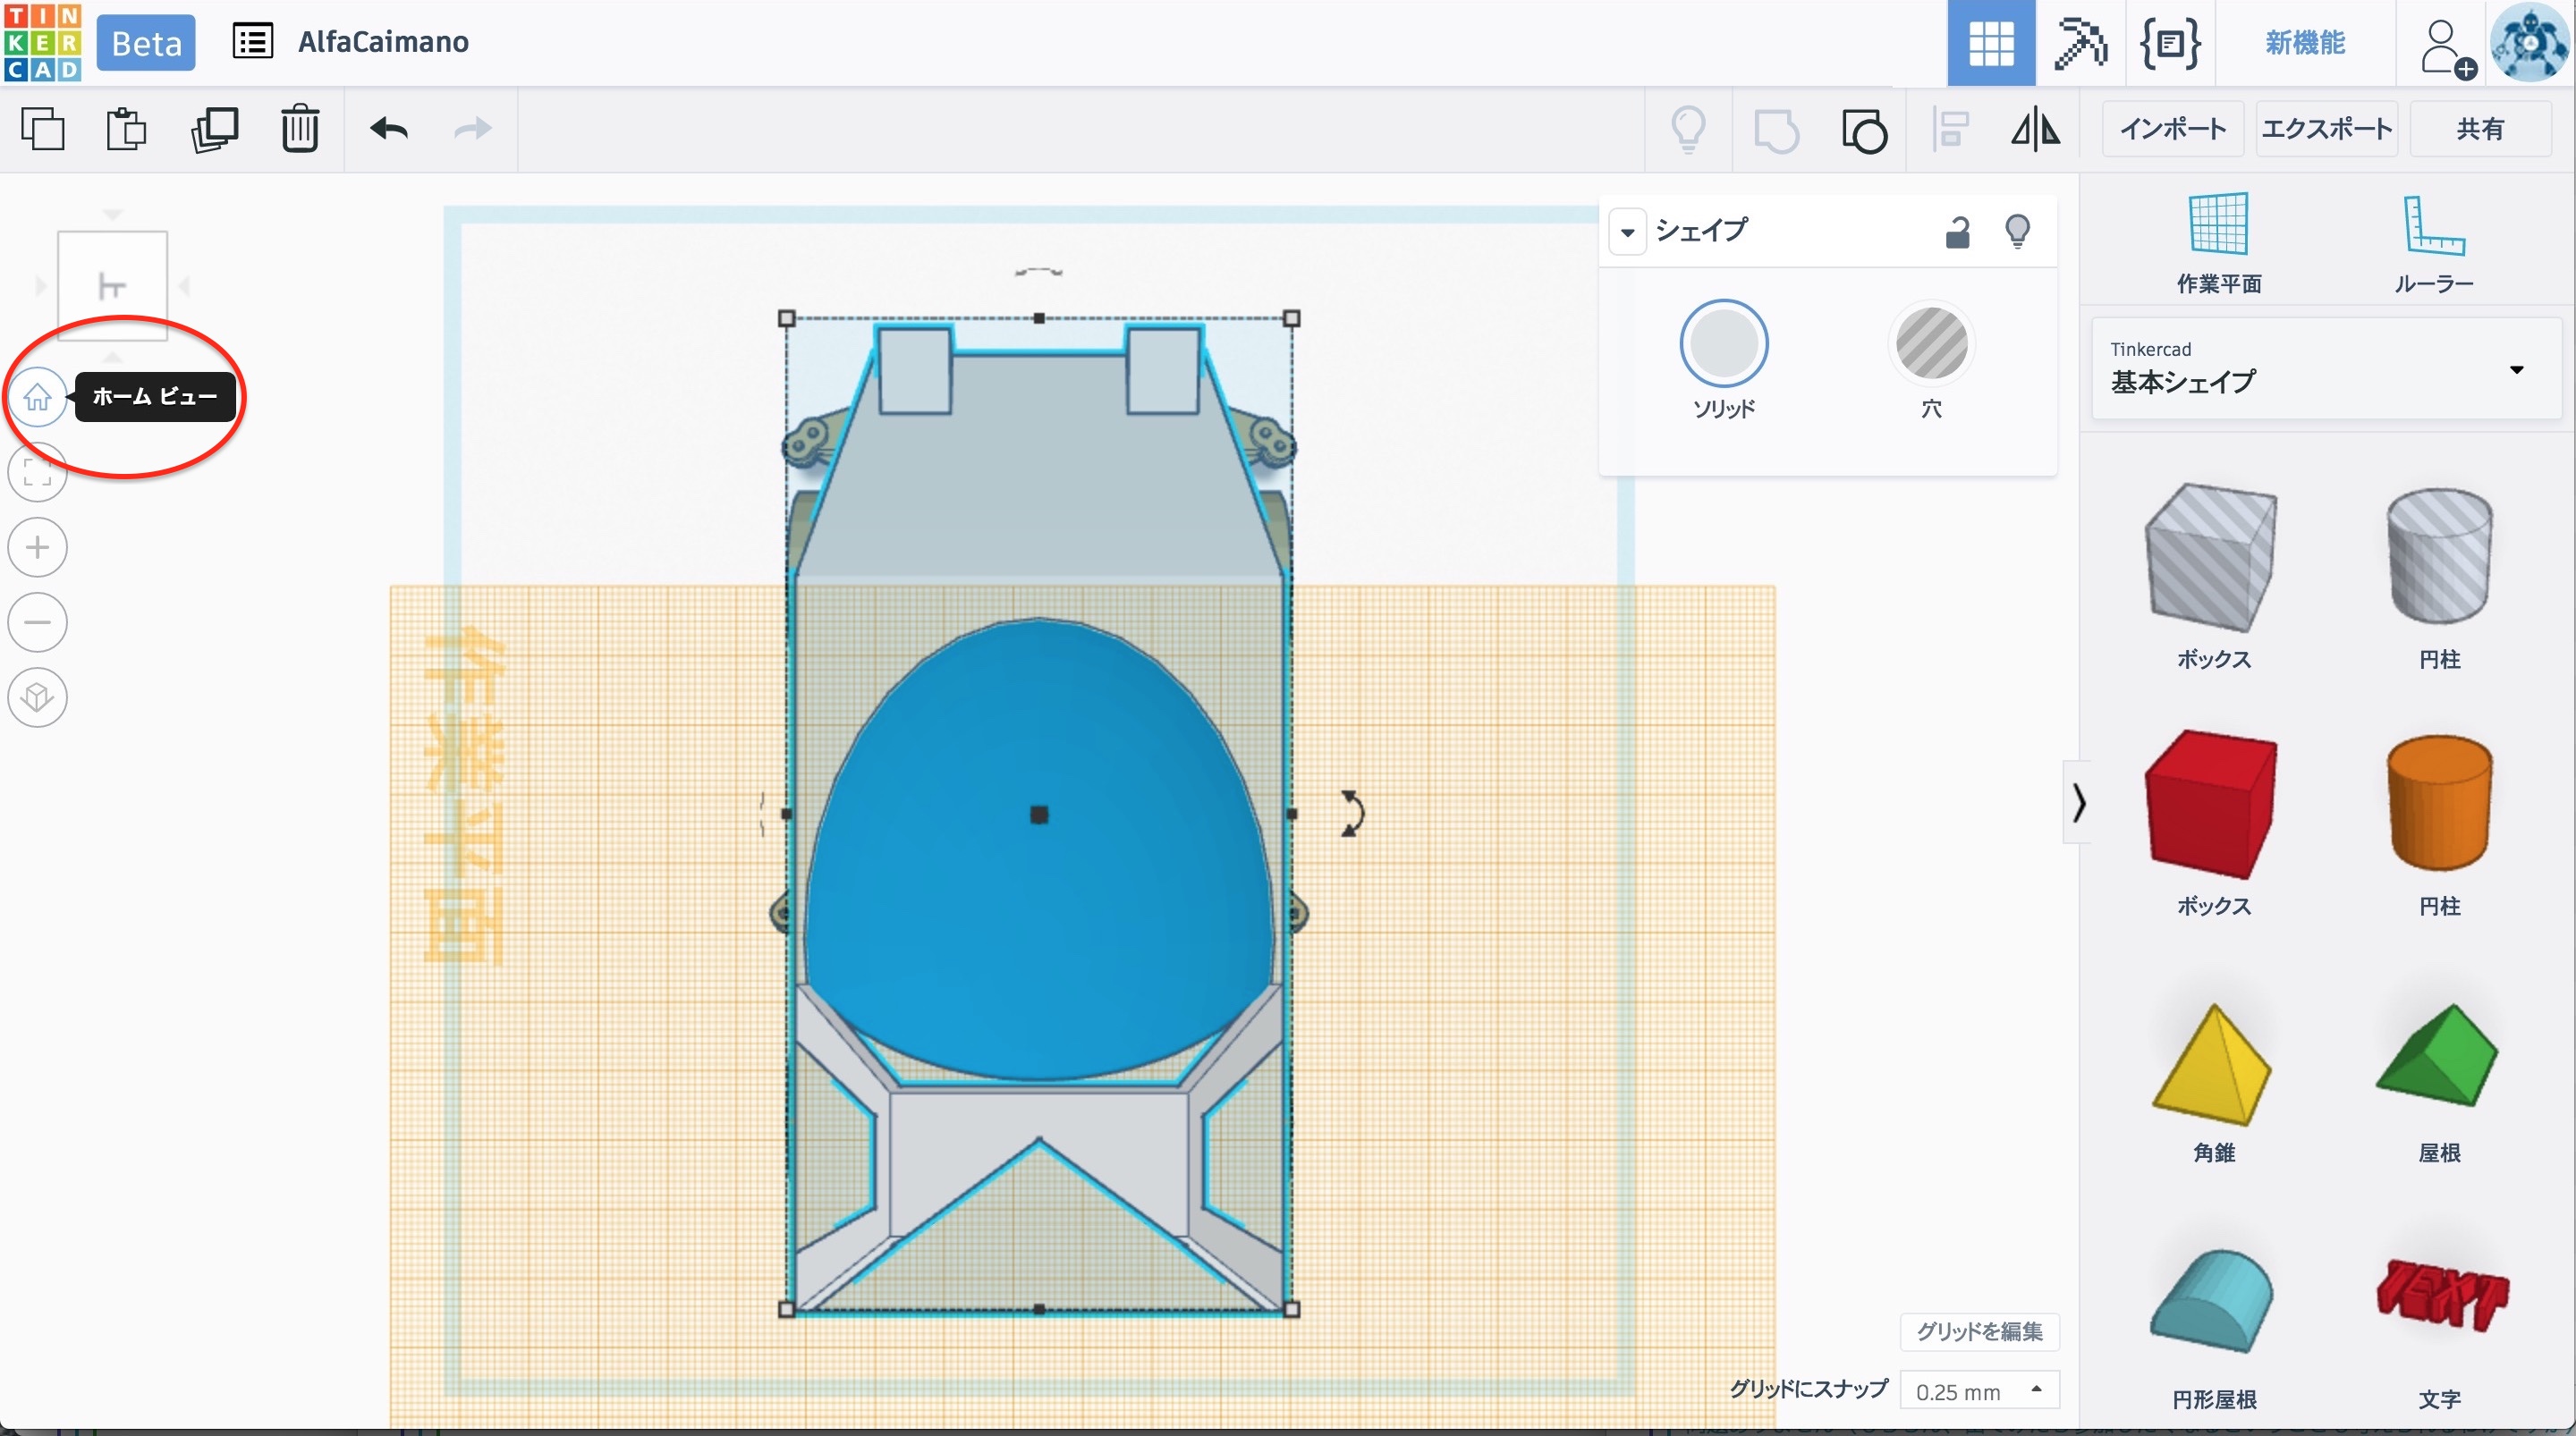The height and width of the screenshot is (1436, 2576).
Task: Collapse the shapes sidebar with the chevron
Action: pyautogui.click(x=2078, y=802)
